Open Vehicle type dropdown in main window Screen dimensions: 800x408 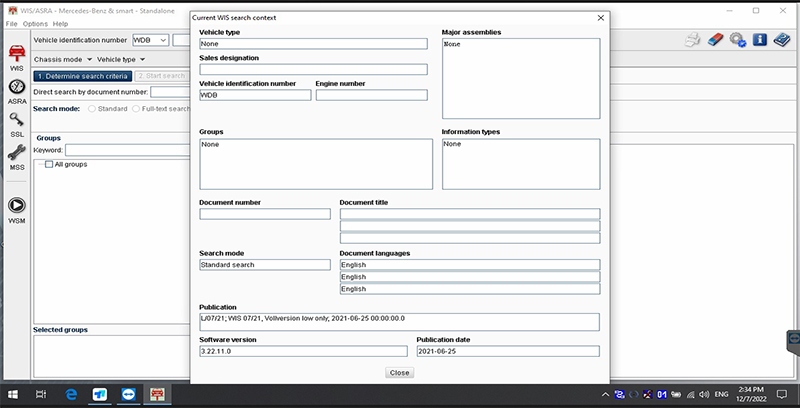click(x=121, y=59)
